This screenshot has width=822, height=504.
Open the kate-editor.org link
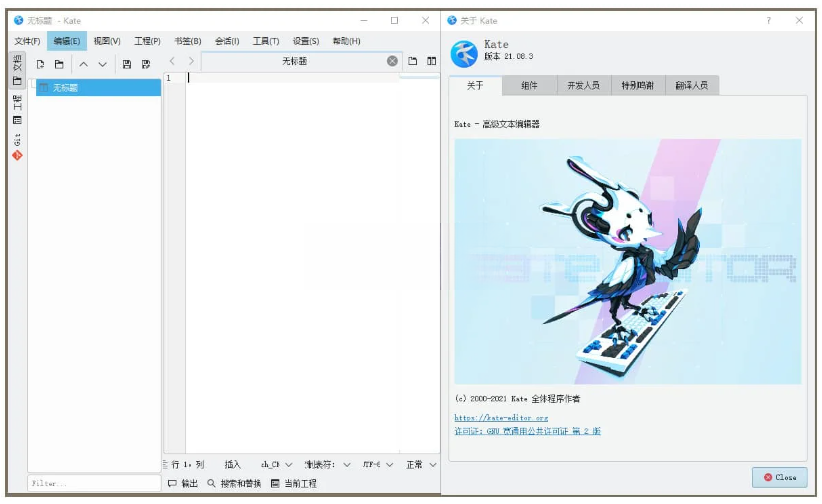tap(501, 417)
